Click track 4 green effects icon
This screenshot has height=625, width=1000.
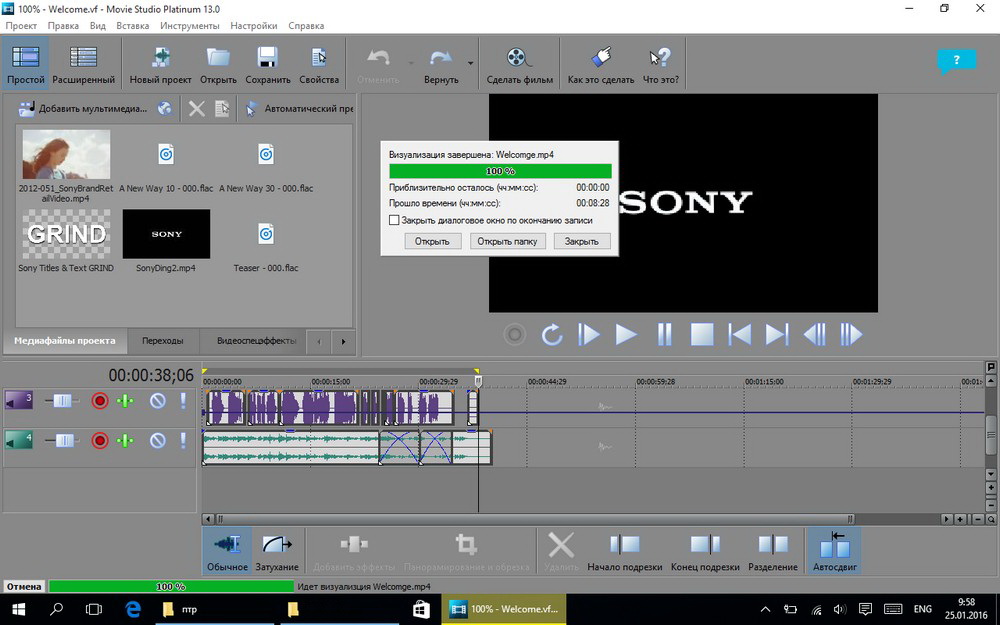pyautogui.click(x=126, y=440)
